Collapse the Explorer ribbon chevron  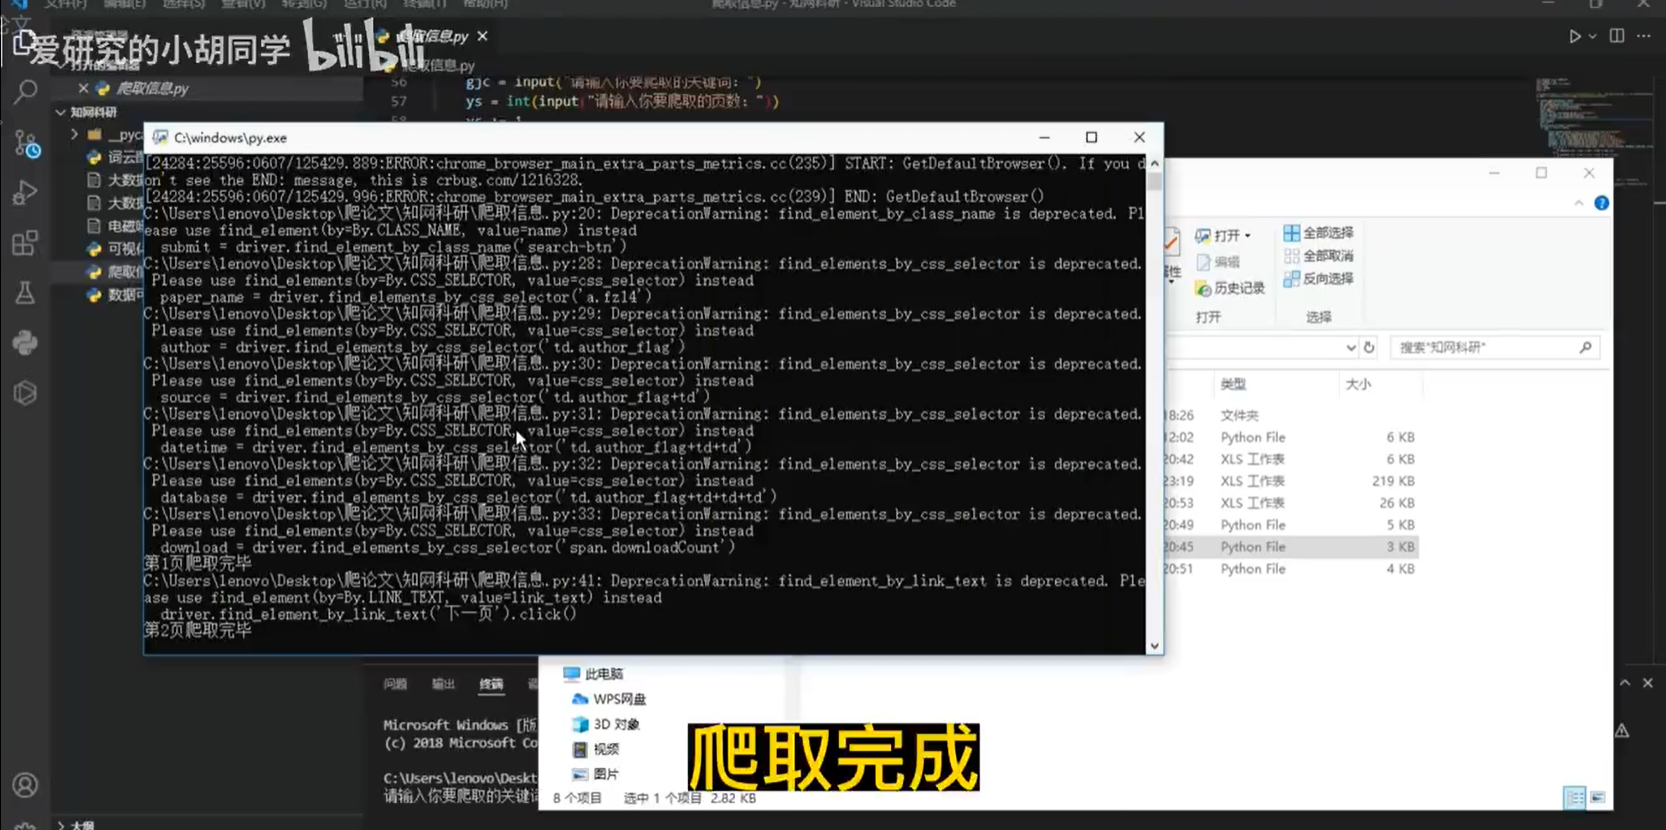pyautogui.click(x=1578, y=203)
